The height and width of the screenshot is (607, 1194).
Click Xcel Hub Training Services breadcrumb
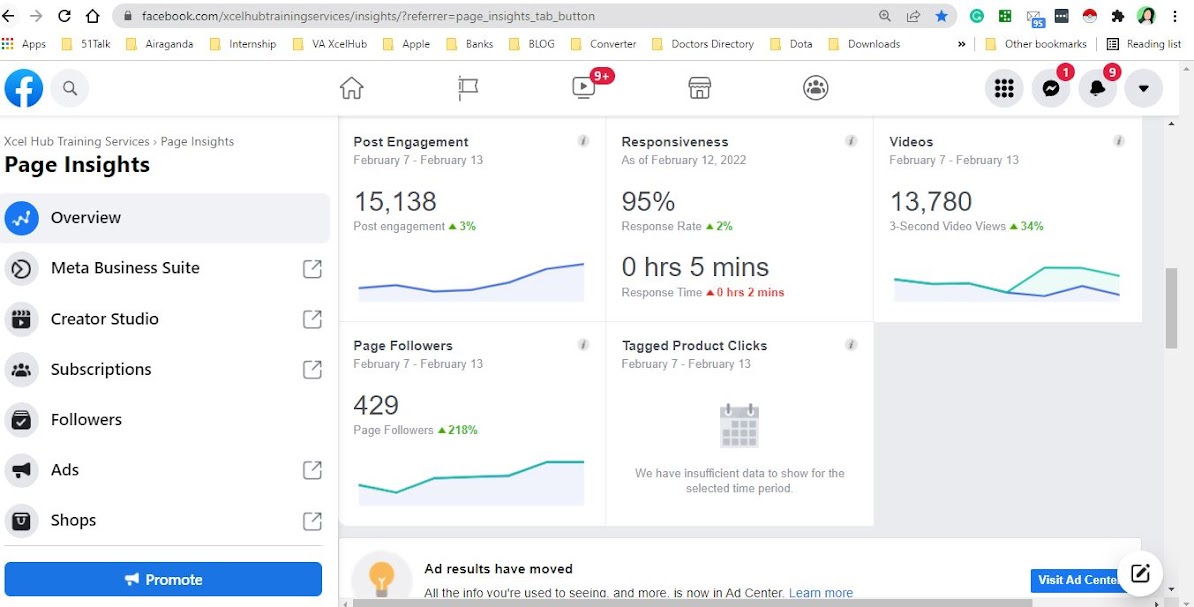[76, 141]
